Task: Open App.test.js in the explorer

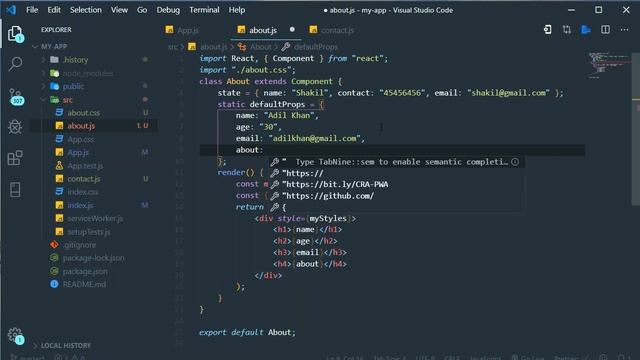Action: pyautogui.click(x=94, y=166)
